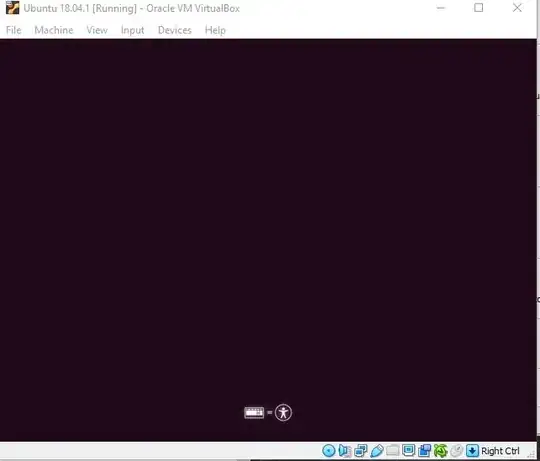Minimize the VirtualBox window
The width and height of the screenshot is (540, 461).
tap(441, 8)
